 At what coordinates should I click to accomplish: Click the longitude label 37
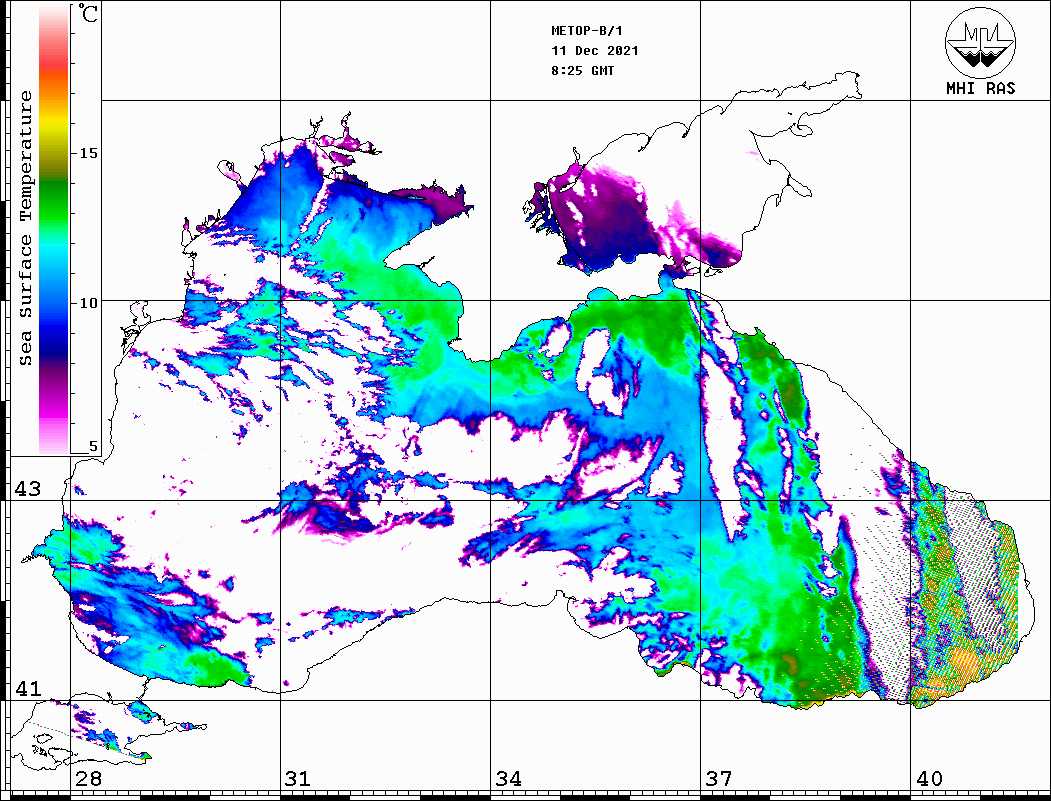719,779
